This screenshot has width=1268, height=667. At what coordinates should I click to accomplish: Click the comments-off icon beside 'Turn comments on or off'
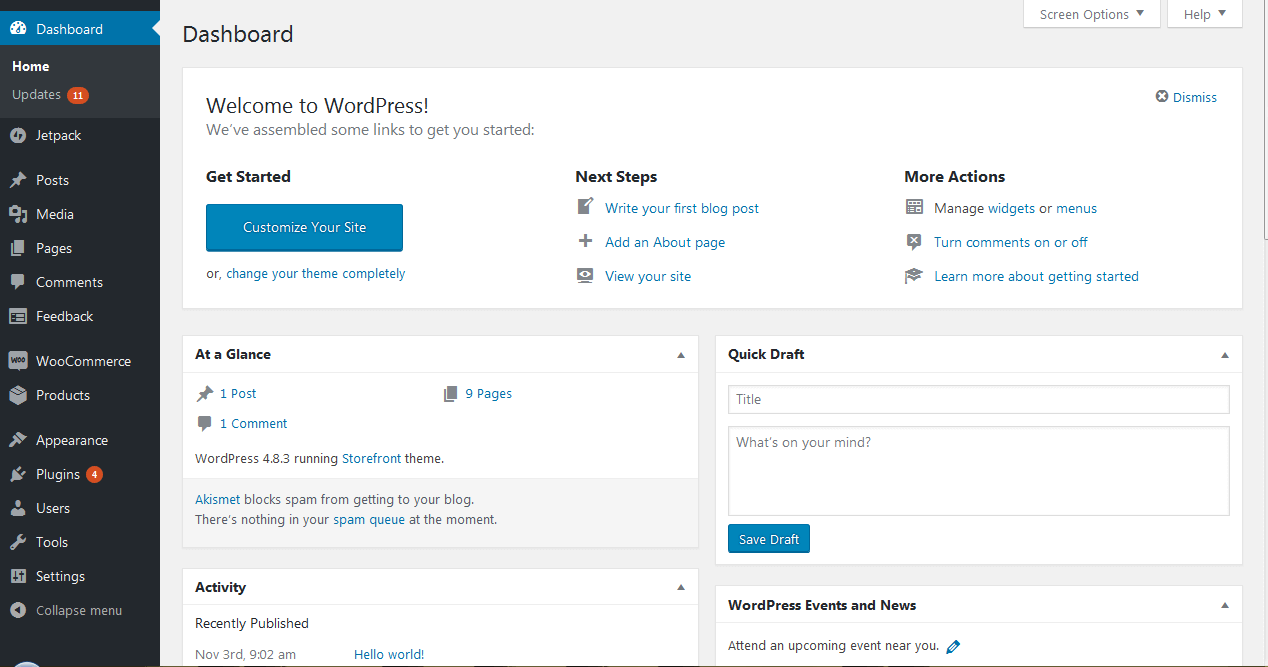point(914,242)
